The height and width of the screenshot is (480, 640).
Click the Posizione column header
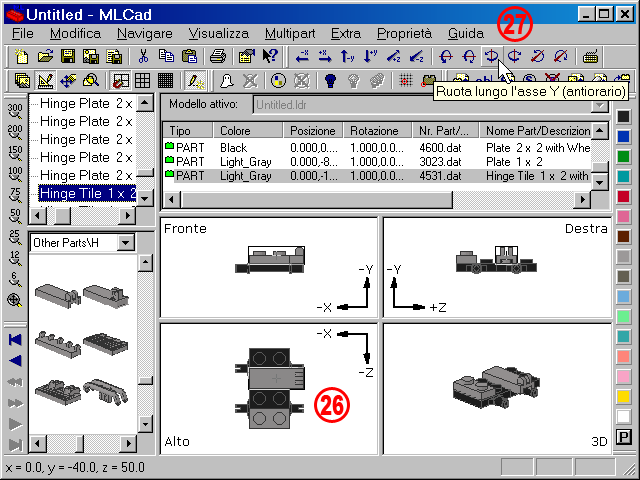pyautogui.click(x=313, y=131)
